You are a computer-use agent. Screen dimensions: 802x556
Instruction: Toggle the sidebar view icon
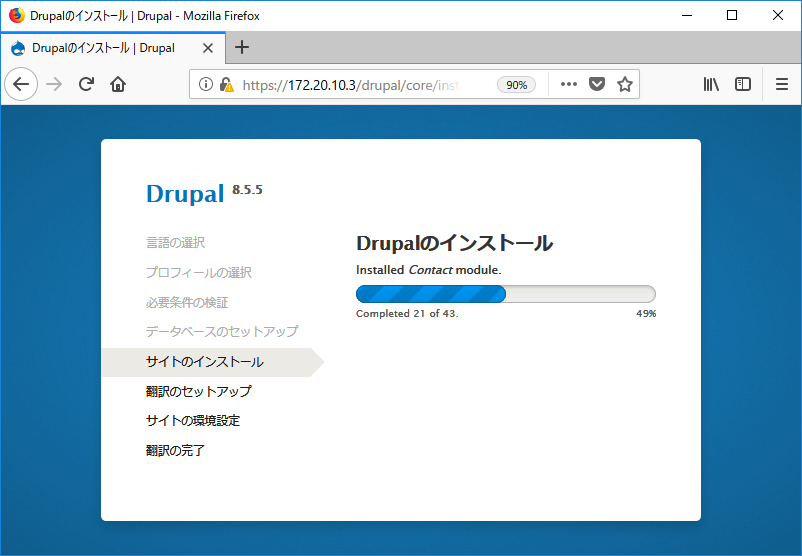pos(743,84)
